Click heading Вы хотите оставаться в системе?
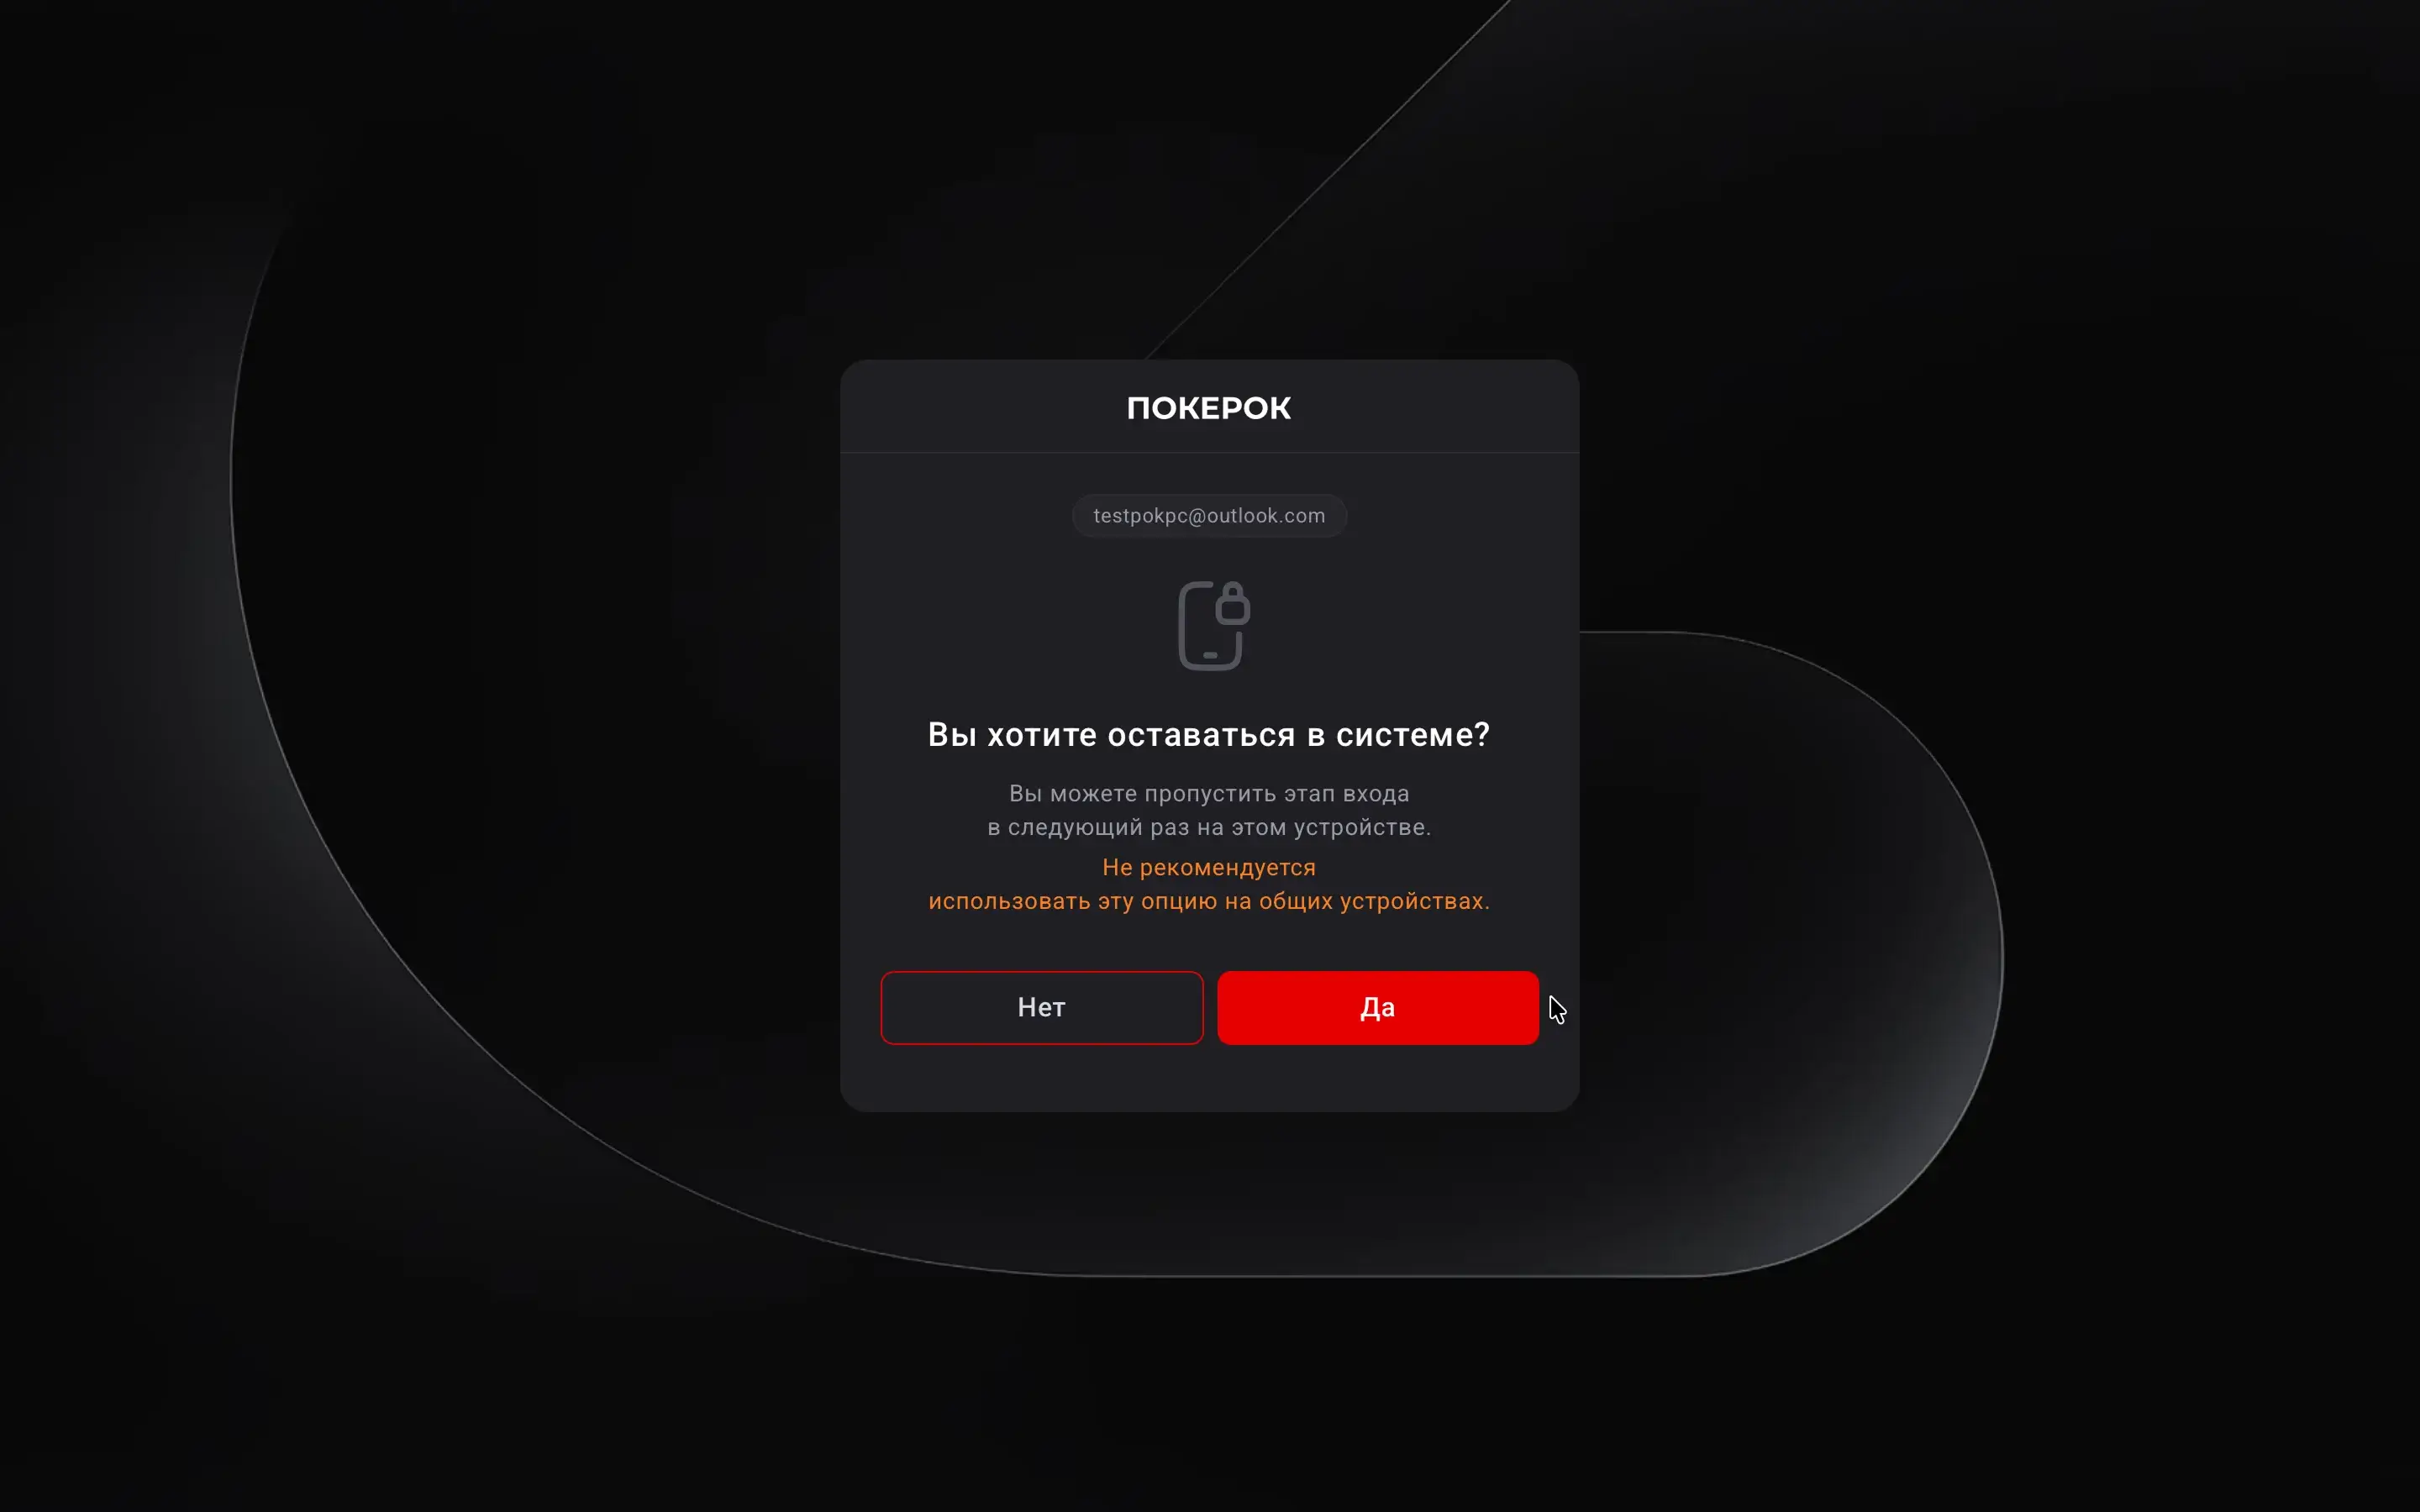The width and height of the screenshot is (2420, 1512). point(1209,735)
